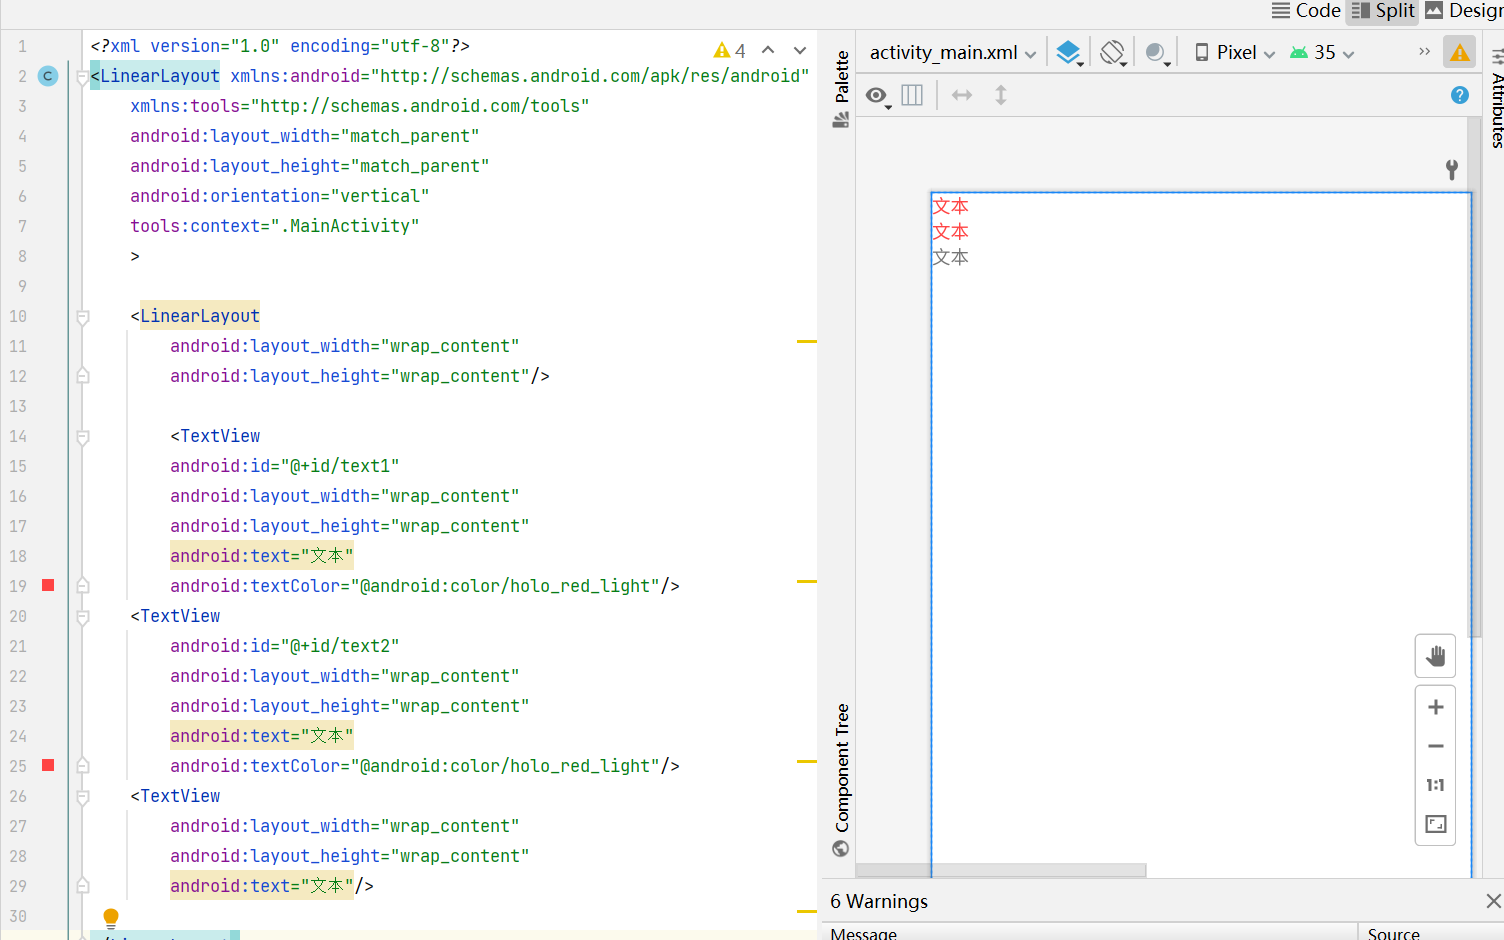This screenshot has width=1504, height=940.
Task: Click the column layout icon
Action: [912, 95]
